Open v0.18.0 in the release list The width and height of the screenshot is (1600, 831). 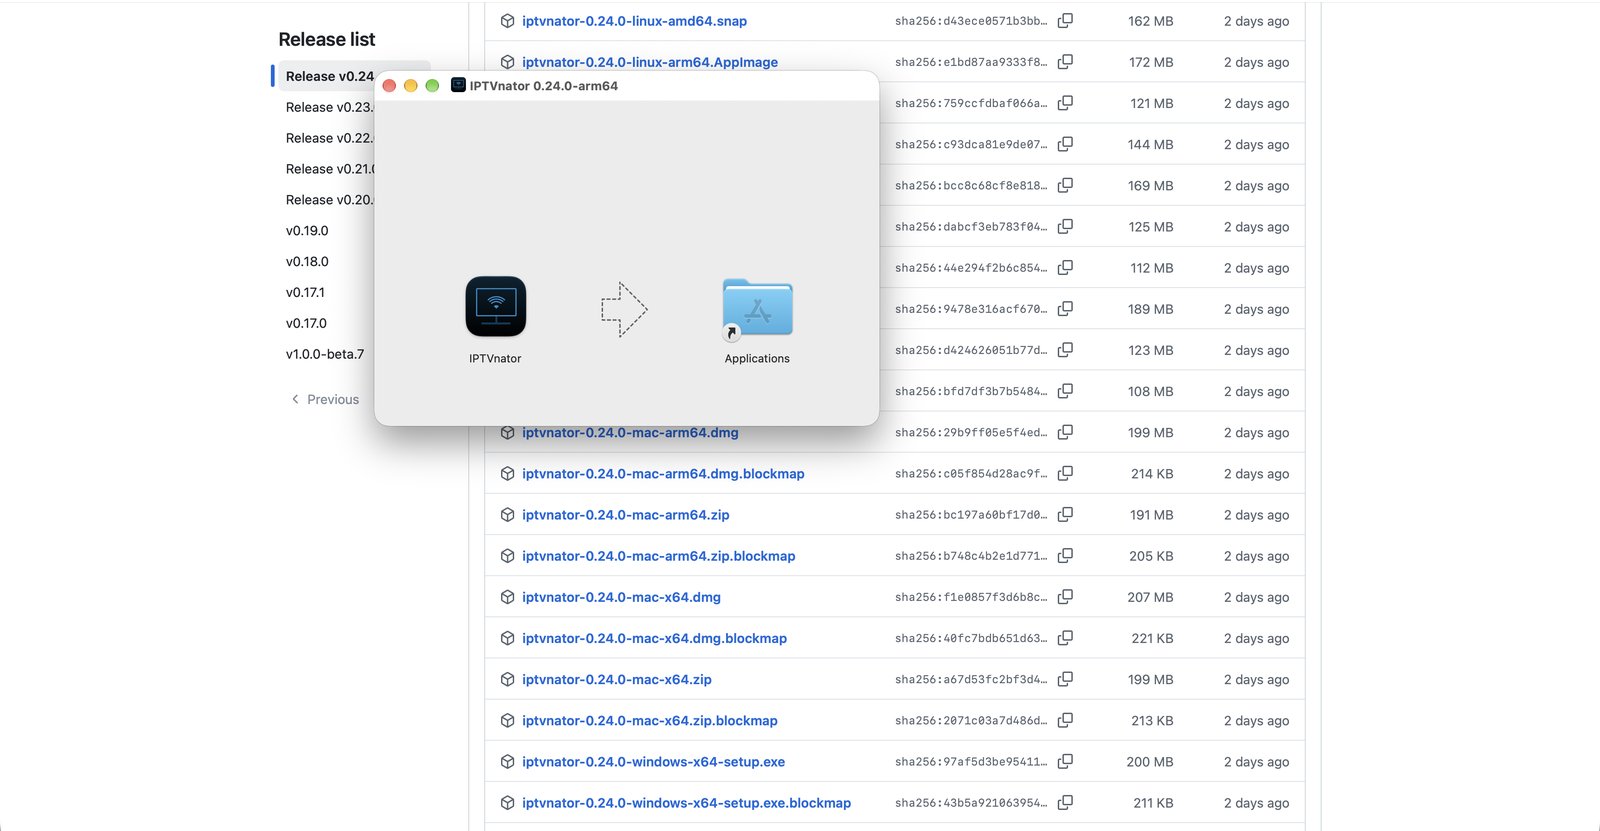307,262
